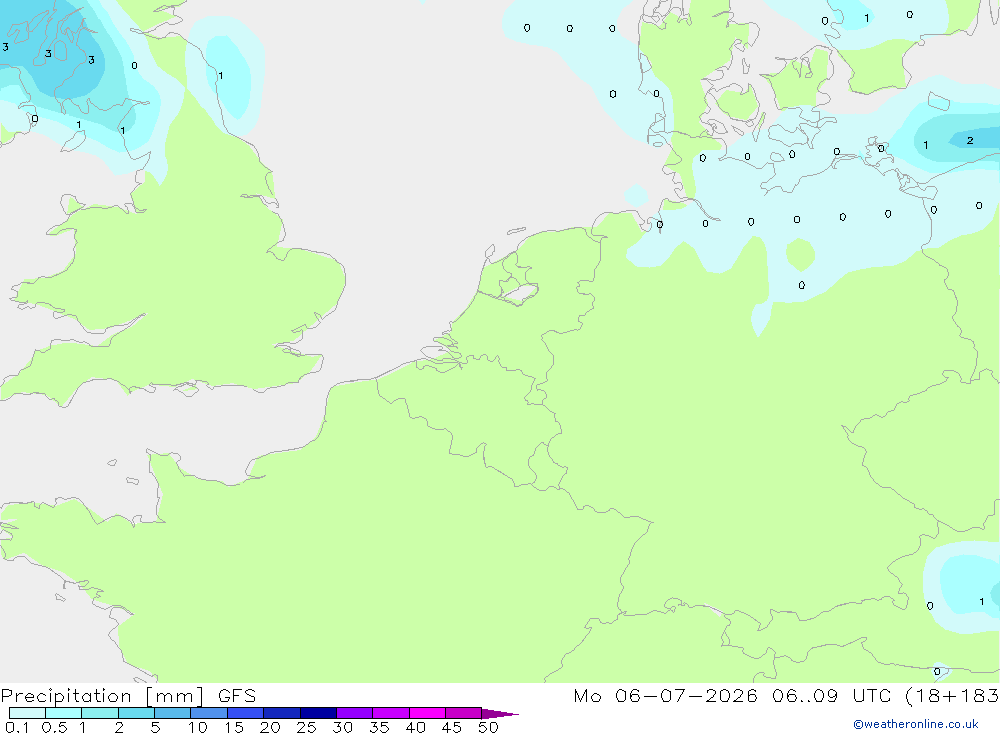The width and height of the screenshot is (1000, 733).
Task: Click the '25' legend scale label
Action: click(x=306, y=727)
